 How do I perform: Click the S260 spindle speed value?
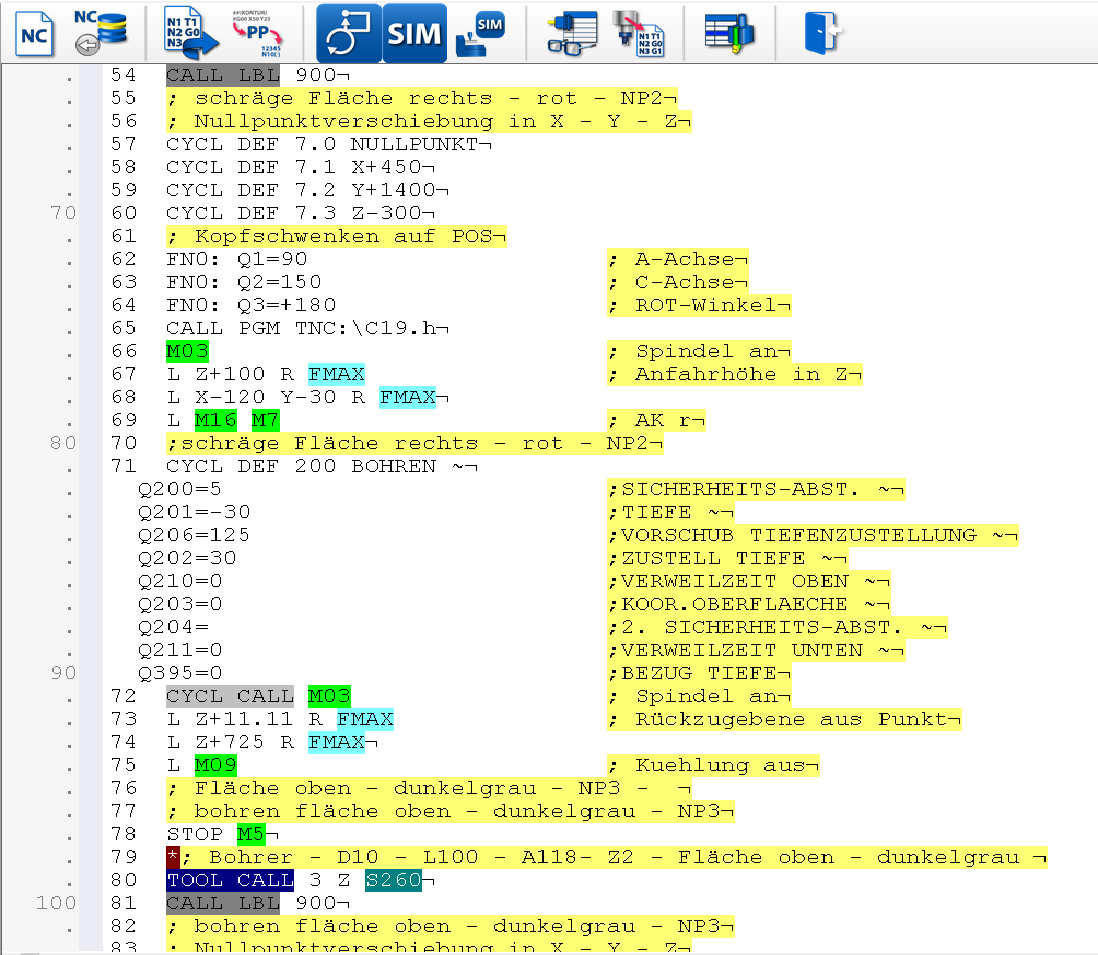tap(394, 880)
